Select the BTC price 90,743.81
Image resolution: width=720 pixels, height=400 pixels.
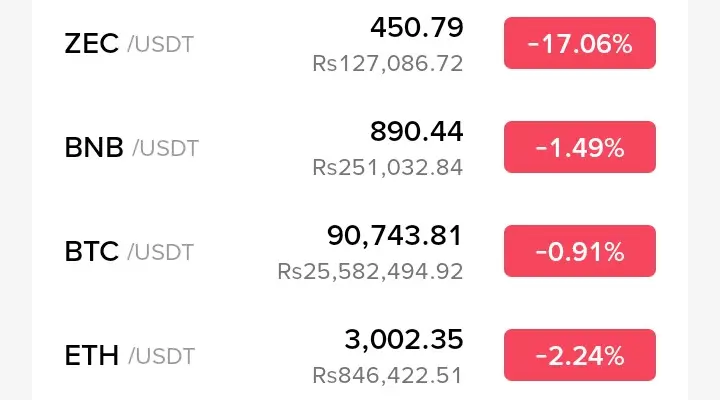click(x=395, y=236)
